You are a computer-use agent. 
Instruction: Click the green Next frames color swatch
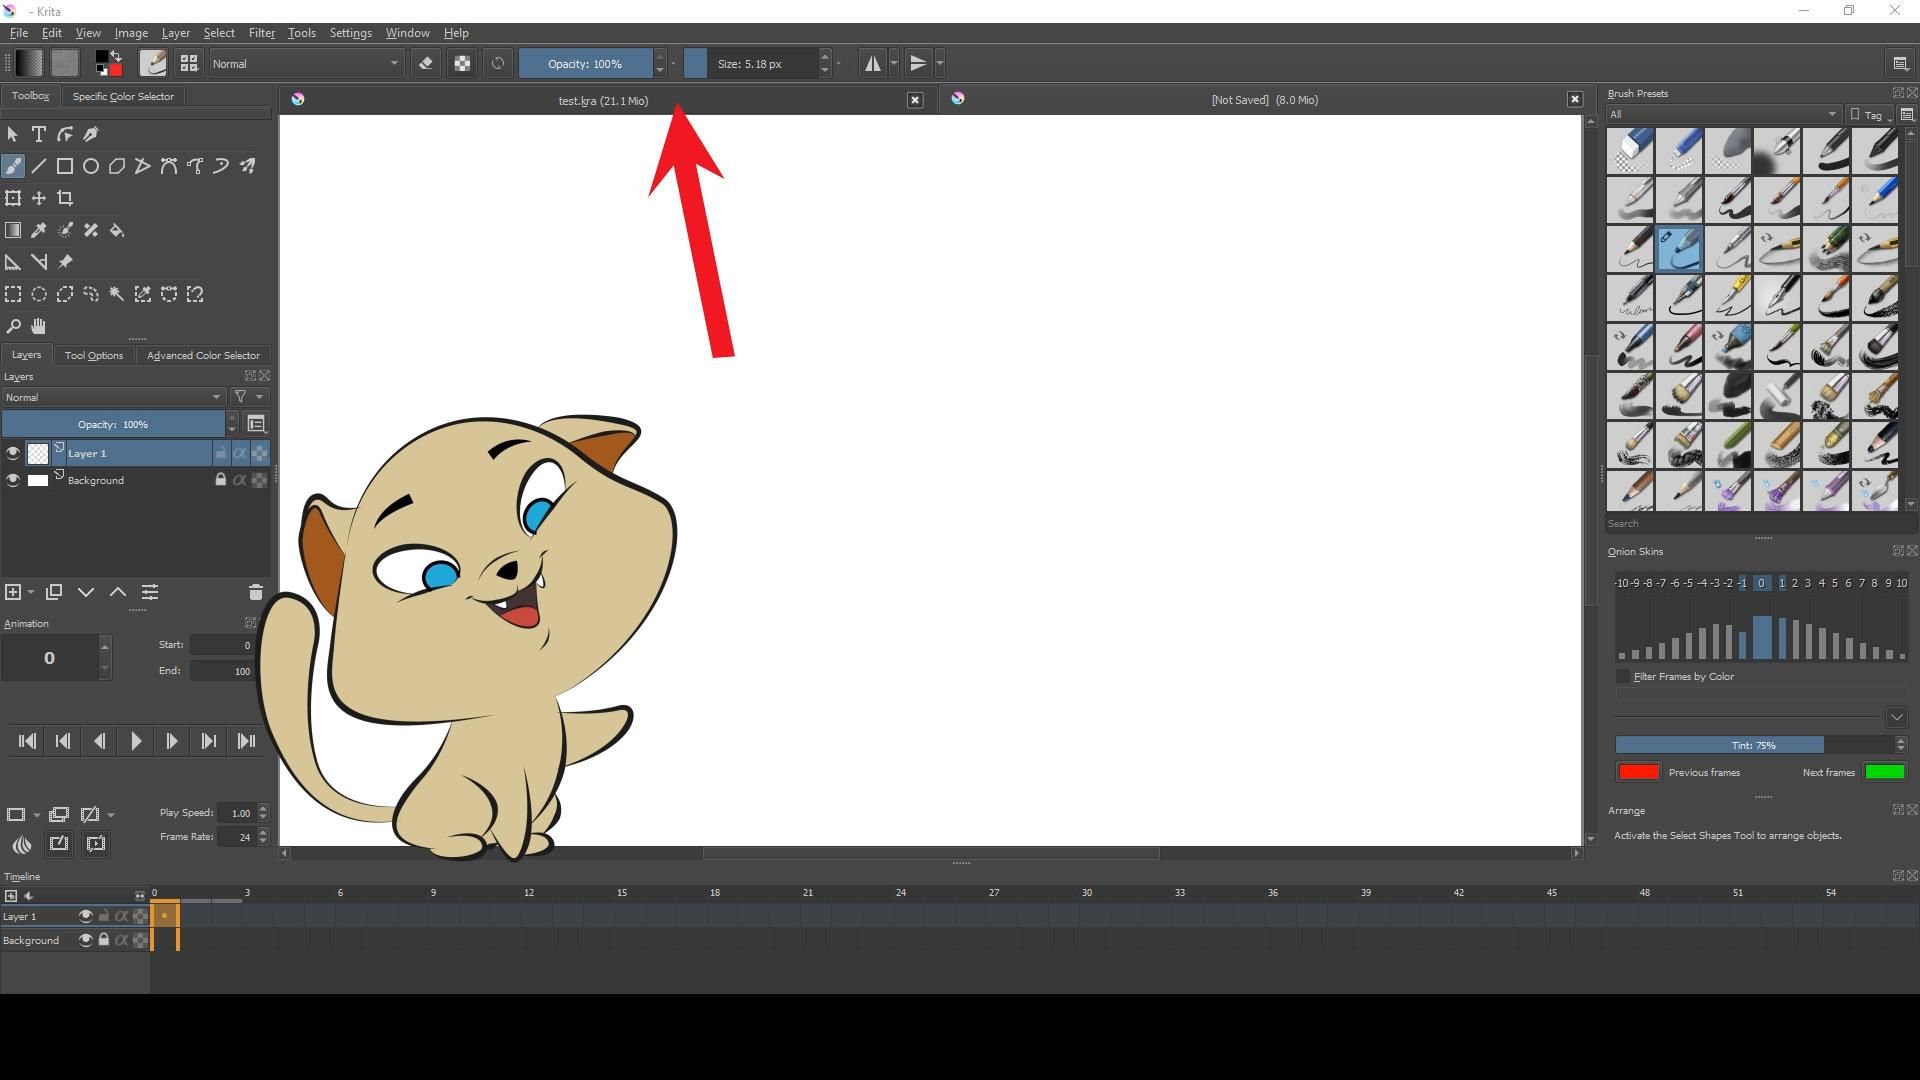click(1886, 771)
